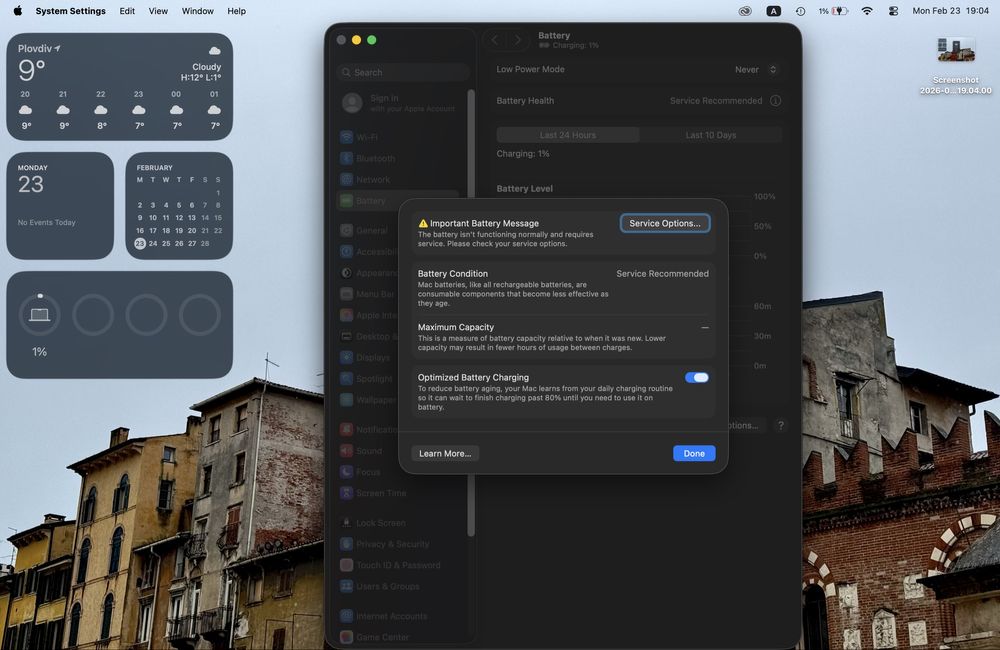
Task: Click Done to close the dialog
Action: click(x=694, y=454)
